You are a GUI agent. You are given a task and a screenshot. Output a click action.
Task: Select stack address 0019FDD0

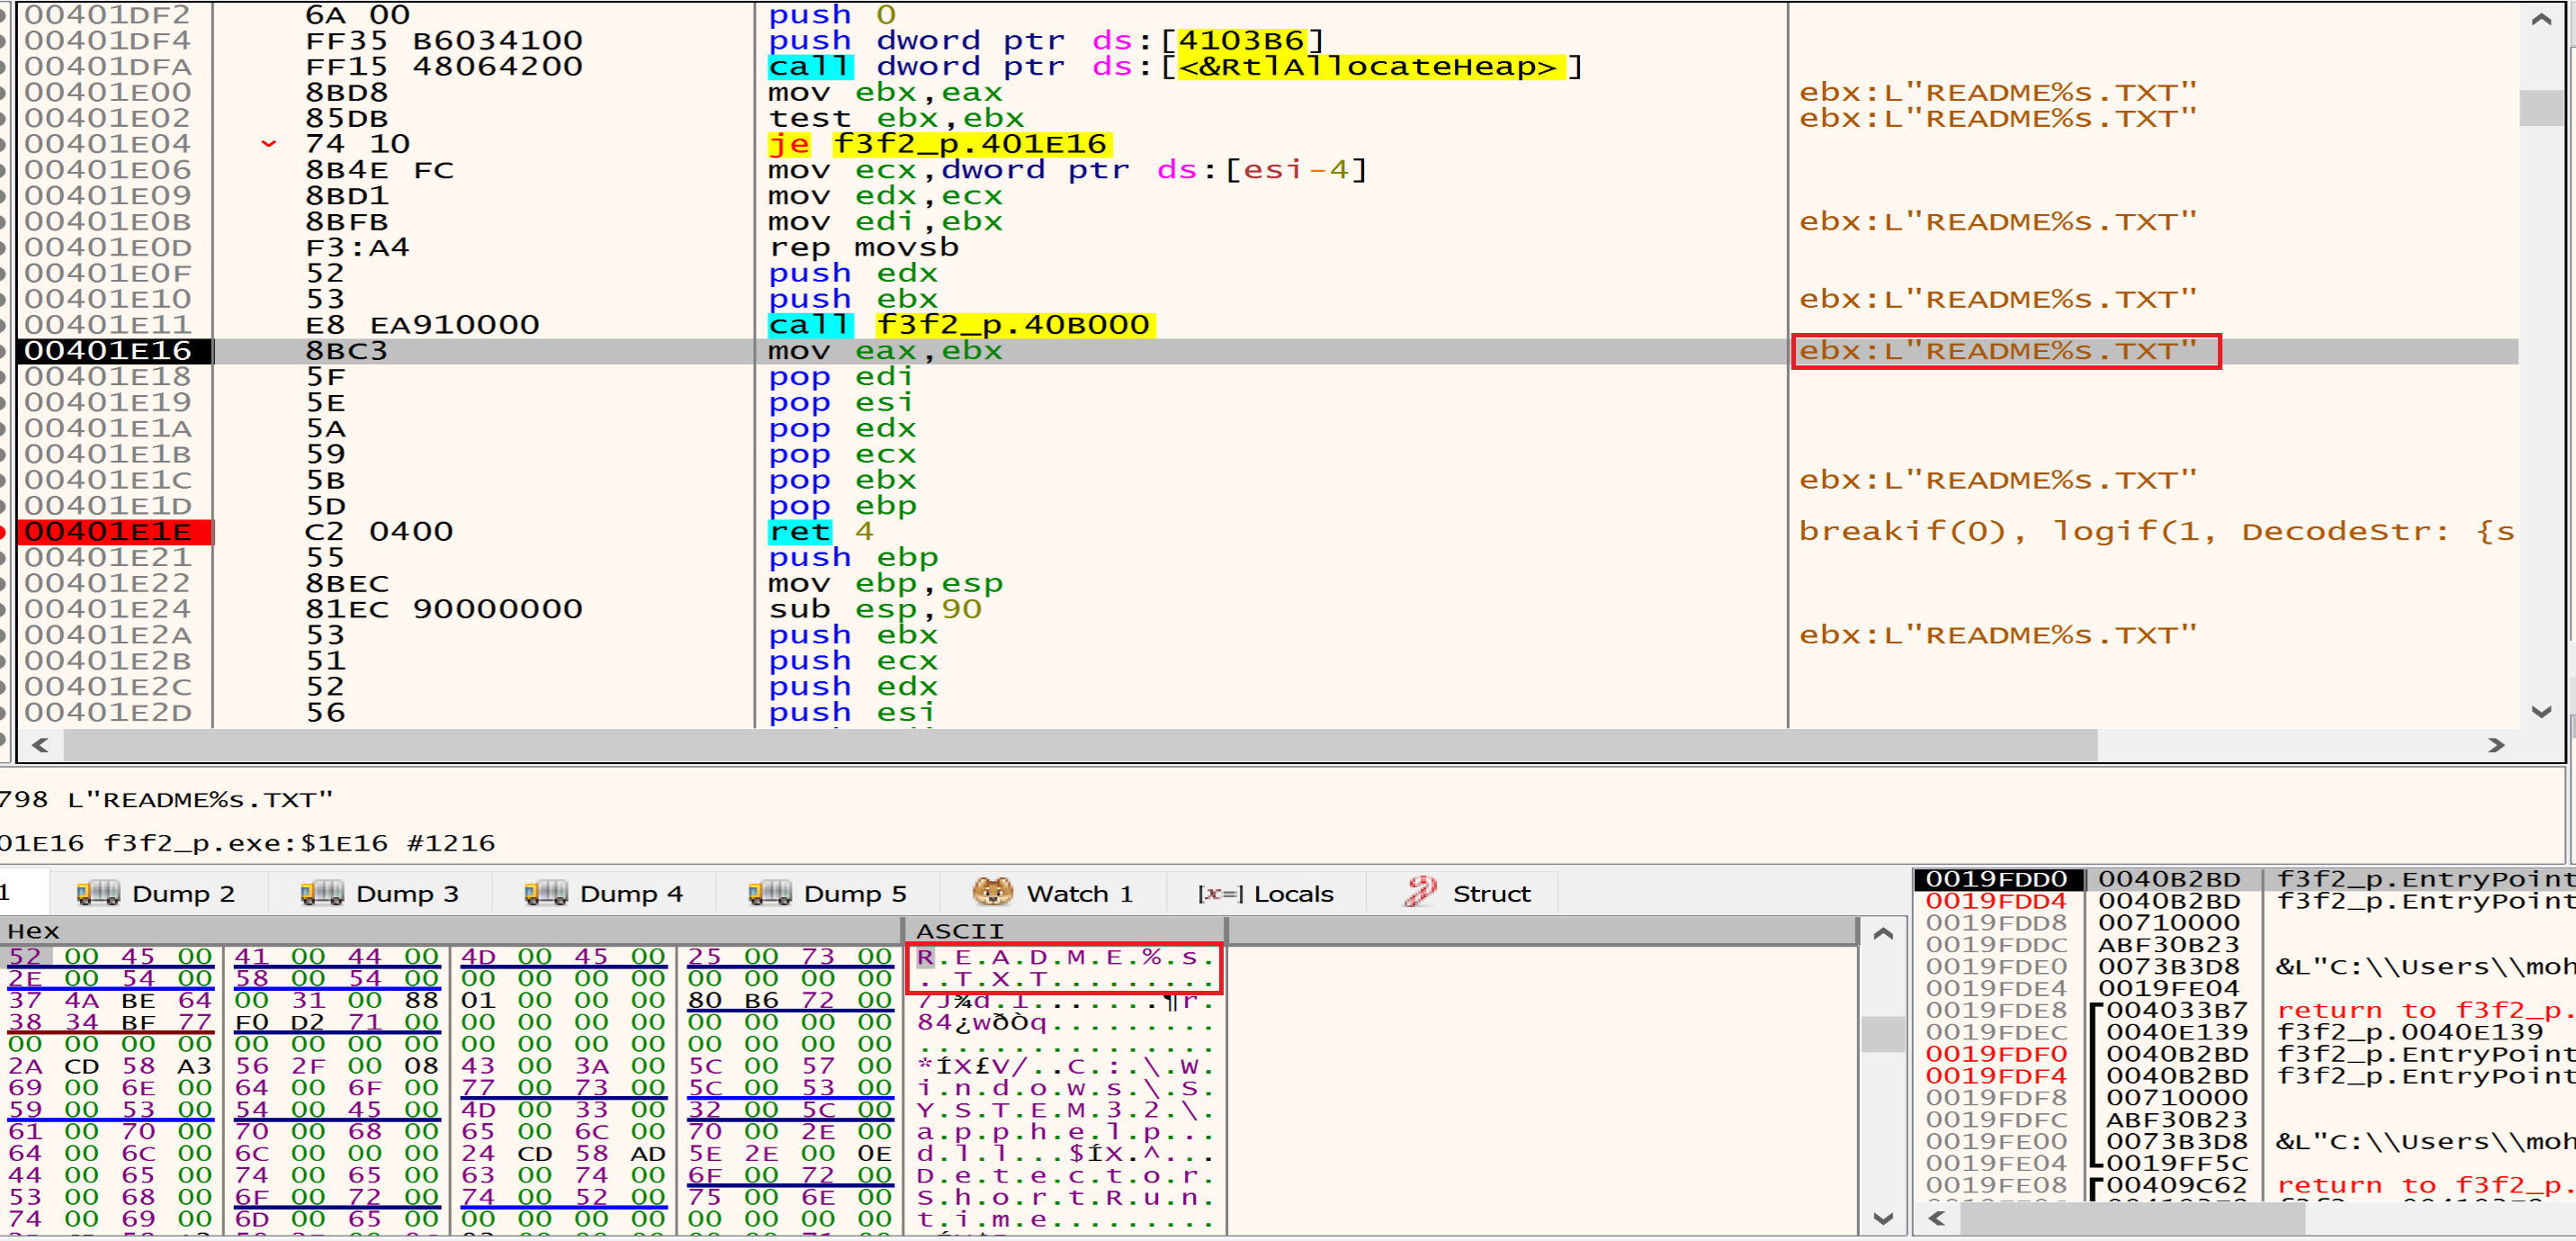click(x=1996, y=879)
